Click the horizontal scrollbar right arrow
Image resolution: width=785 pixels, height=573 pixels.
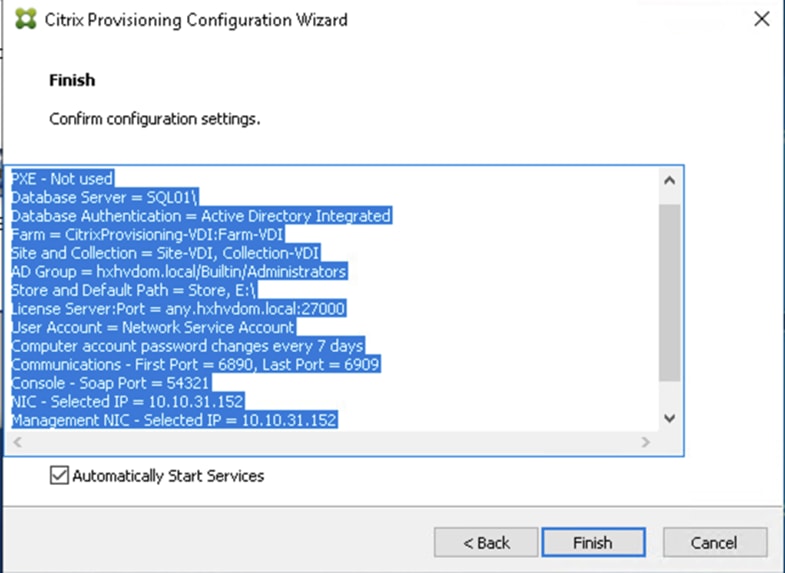(x=646, y=442)
